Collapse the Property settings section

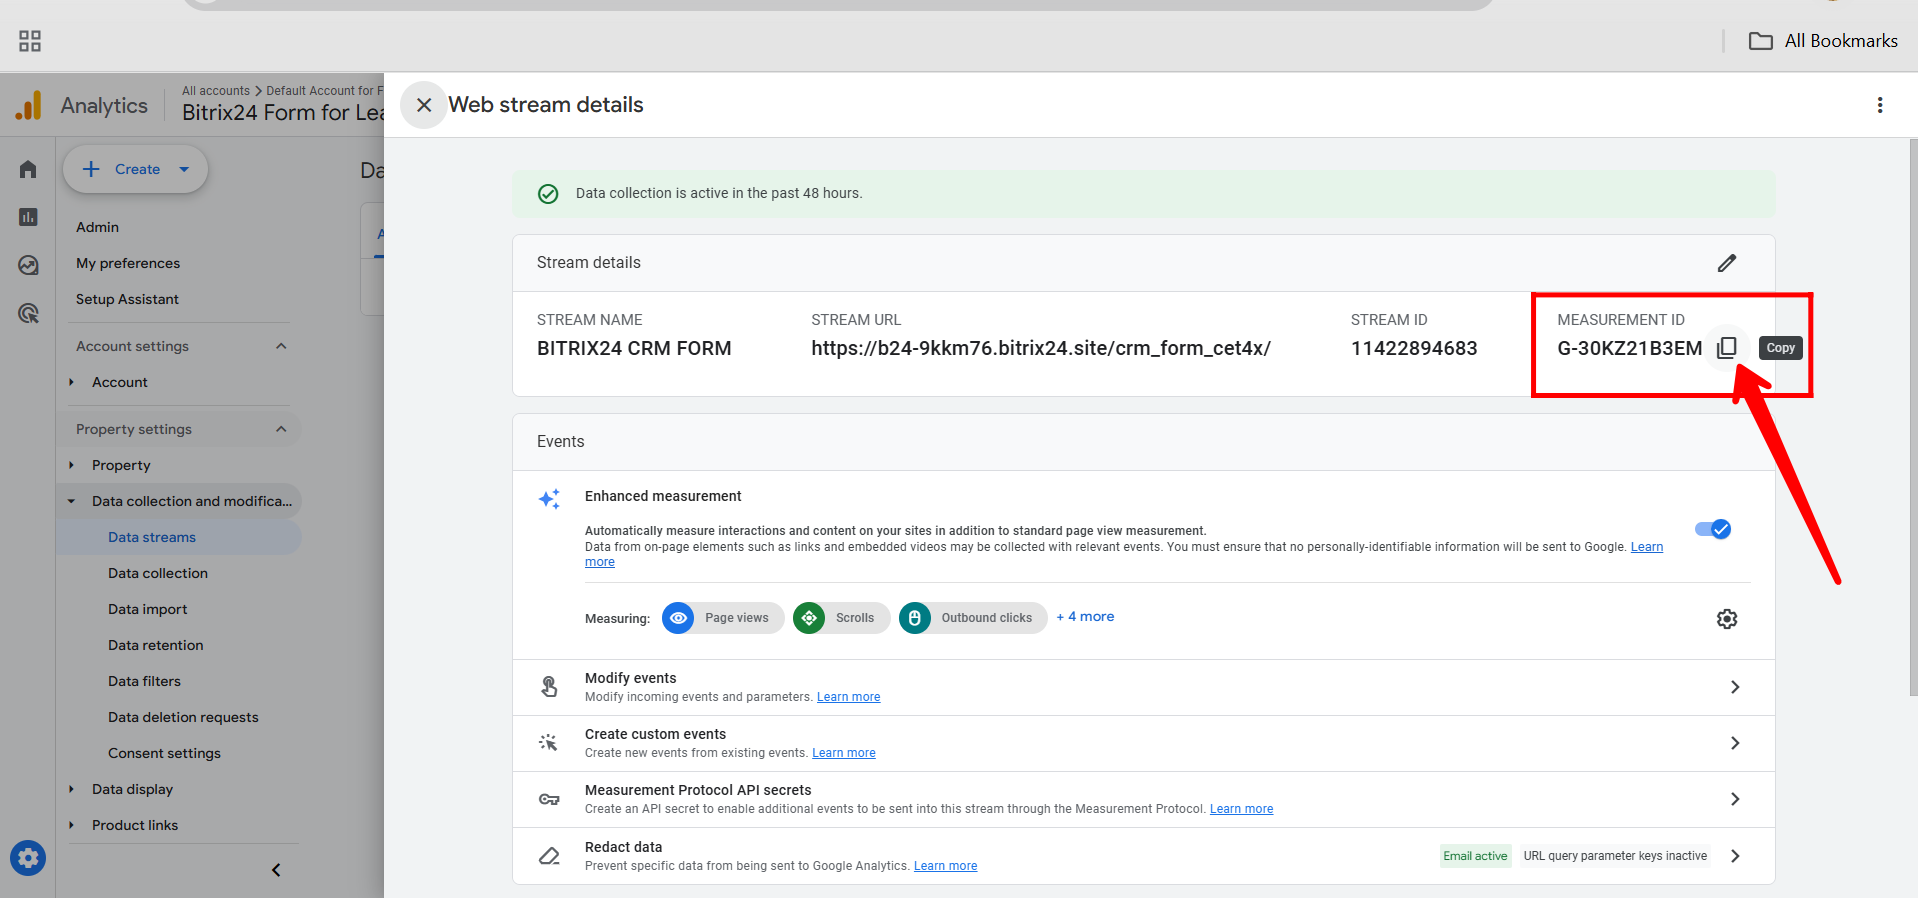(281, 429)
